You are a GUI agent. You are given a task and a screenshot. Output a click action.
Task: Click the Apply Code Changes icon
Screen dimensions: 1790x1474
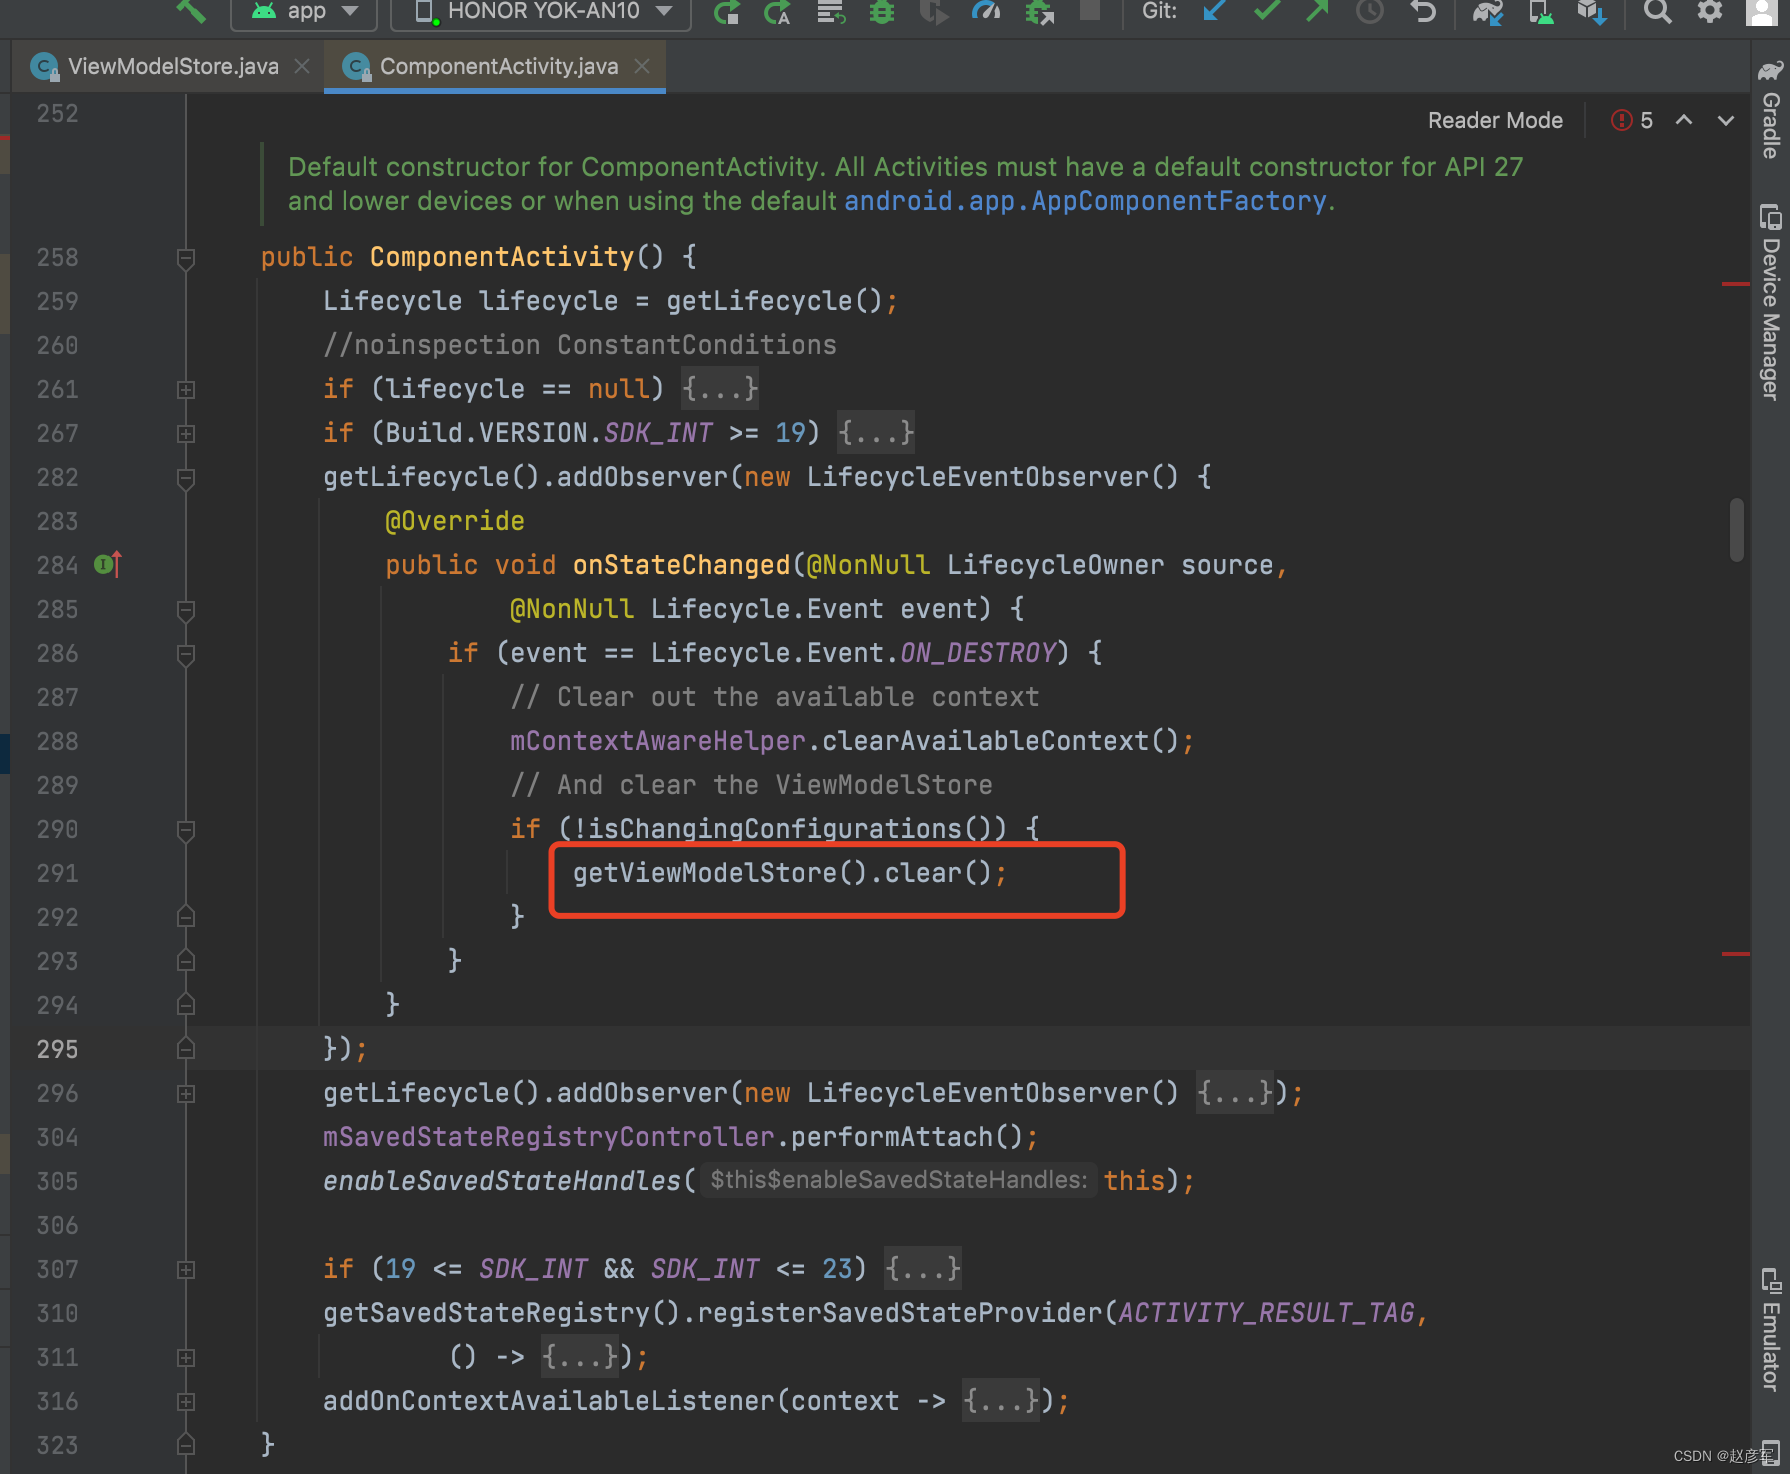pyautogui.click(x=830, y=12)
